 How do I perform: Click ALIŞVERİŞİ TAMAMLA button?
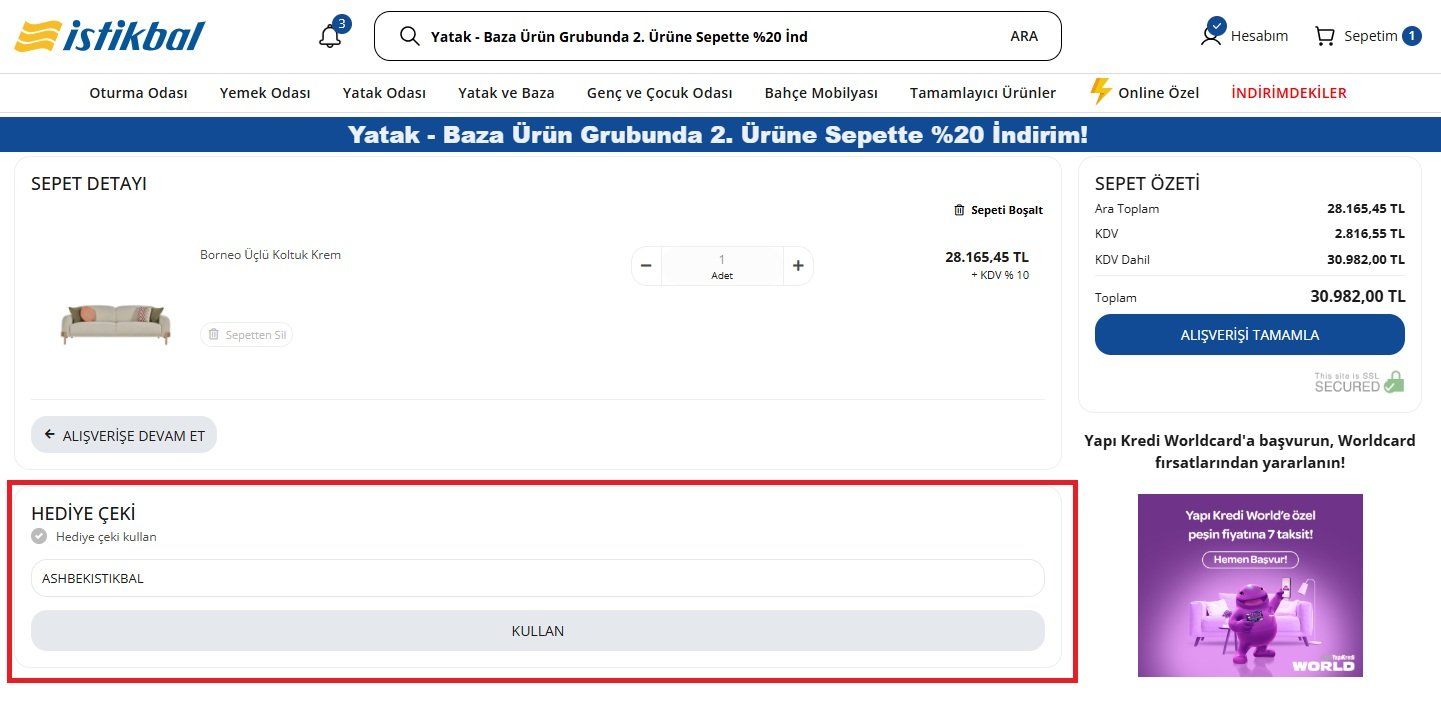tap(1250, 335)
